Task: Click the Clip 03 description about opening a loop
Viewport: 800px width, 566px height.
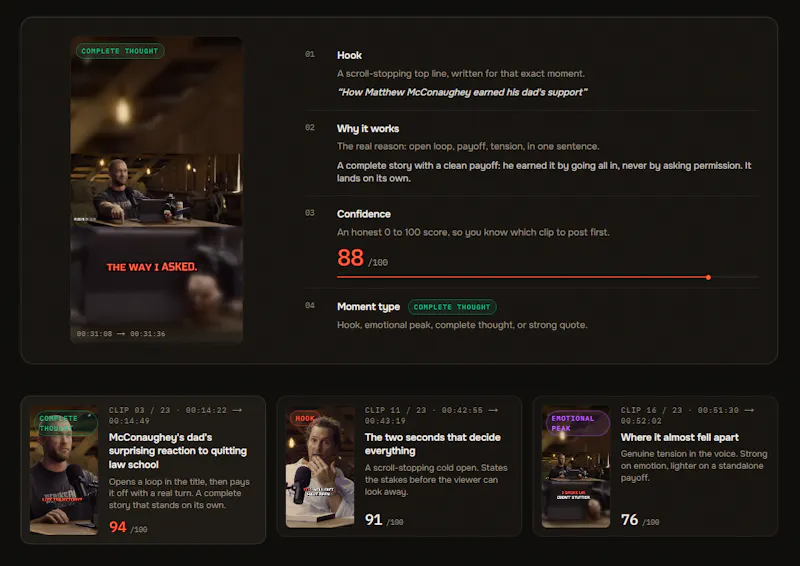Action: tap(179, 494)
